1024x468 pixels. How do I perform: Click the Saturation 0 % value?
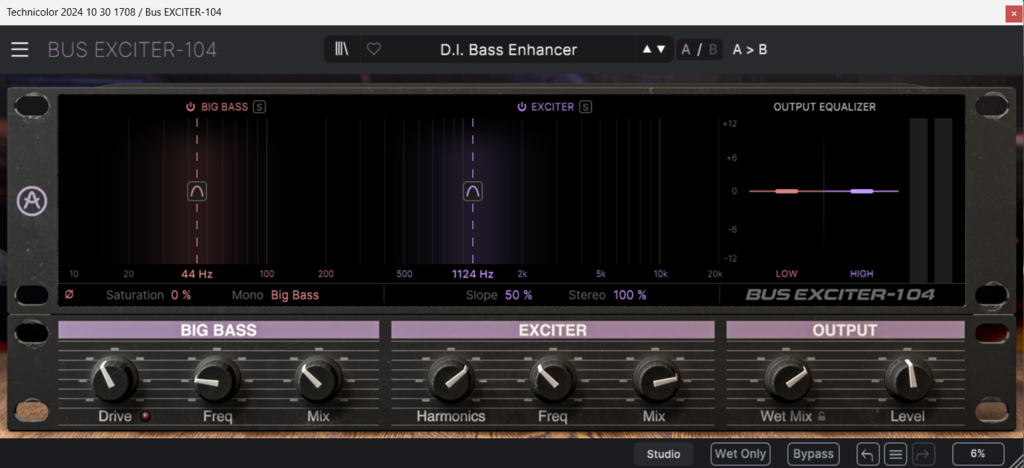point(181,295)
